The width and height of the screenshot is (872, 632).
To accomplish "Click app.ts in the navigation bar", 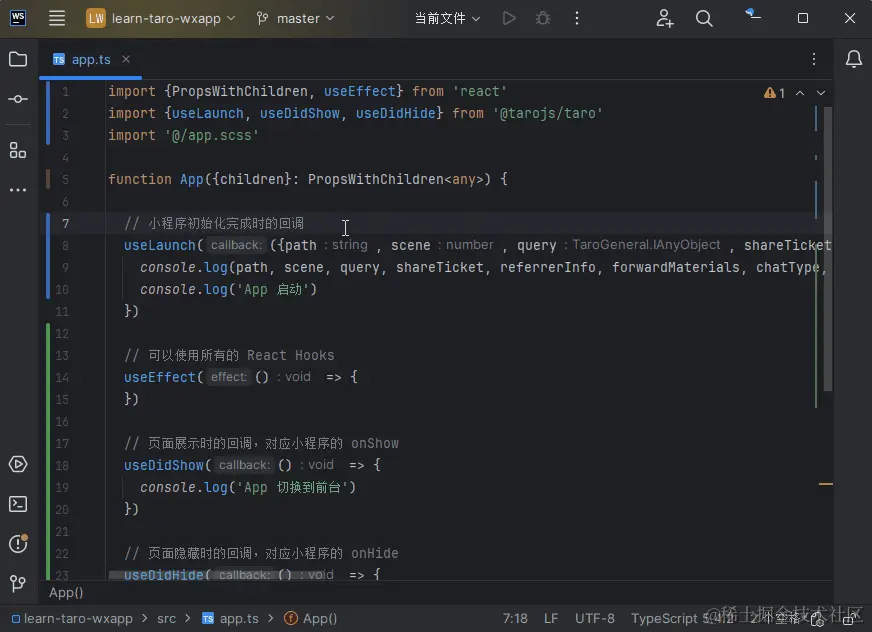I will pos(230,619).
